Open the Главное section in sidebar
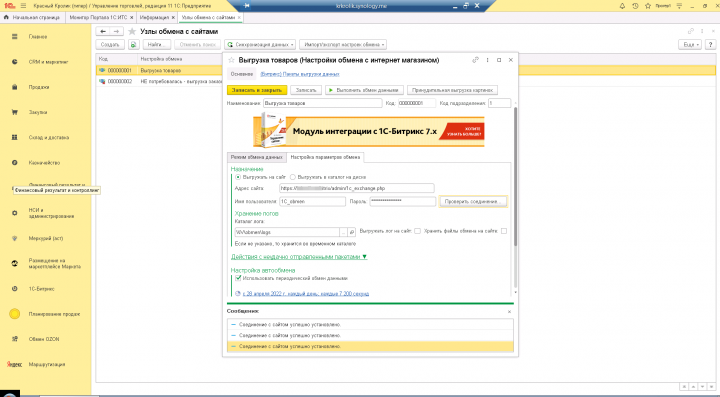This screenshot has width=720, height=397. pos(38,37)
